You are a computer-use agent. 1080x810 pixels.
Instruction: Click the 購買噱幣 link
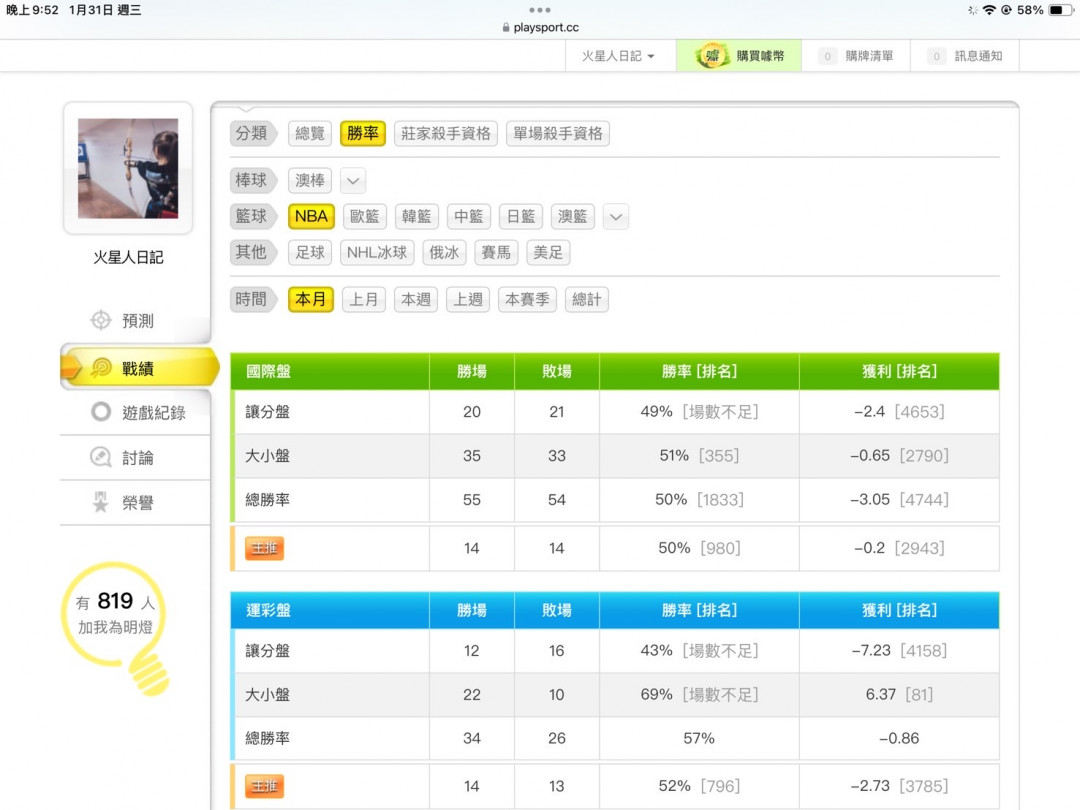click(x=739, y=56)
